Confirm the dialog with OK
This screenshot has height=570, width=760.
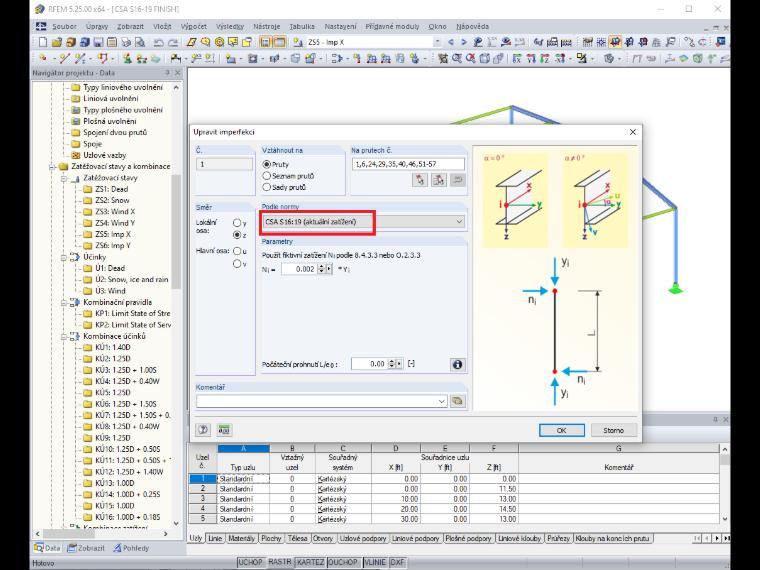[561, 430]
